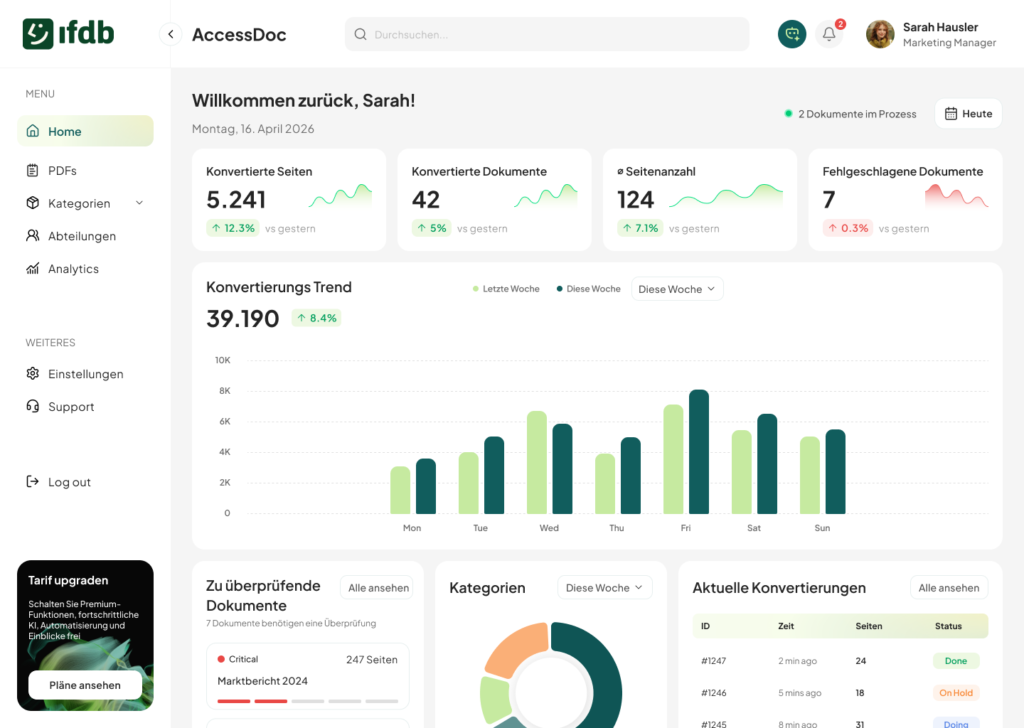
Task: Click Alle ansehen in Zu überprüfende Dokumente
Action: coord(377,588)
